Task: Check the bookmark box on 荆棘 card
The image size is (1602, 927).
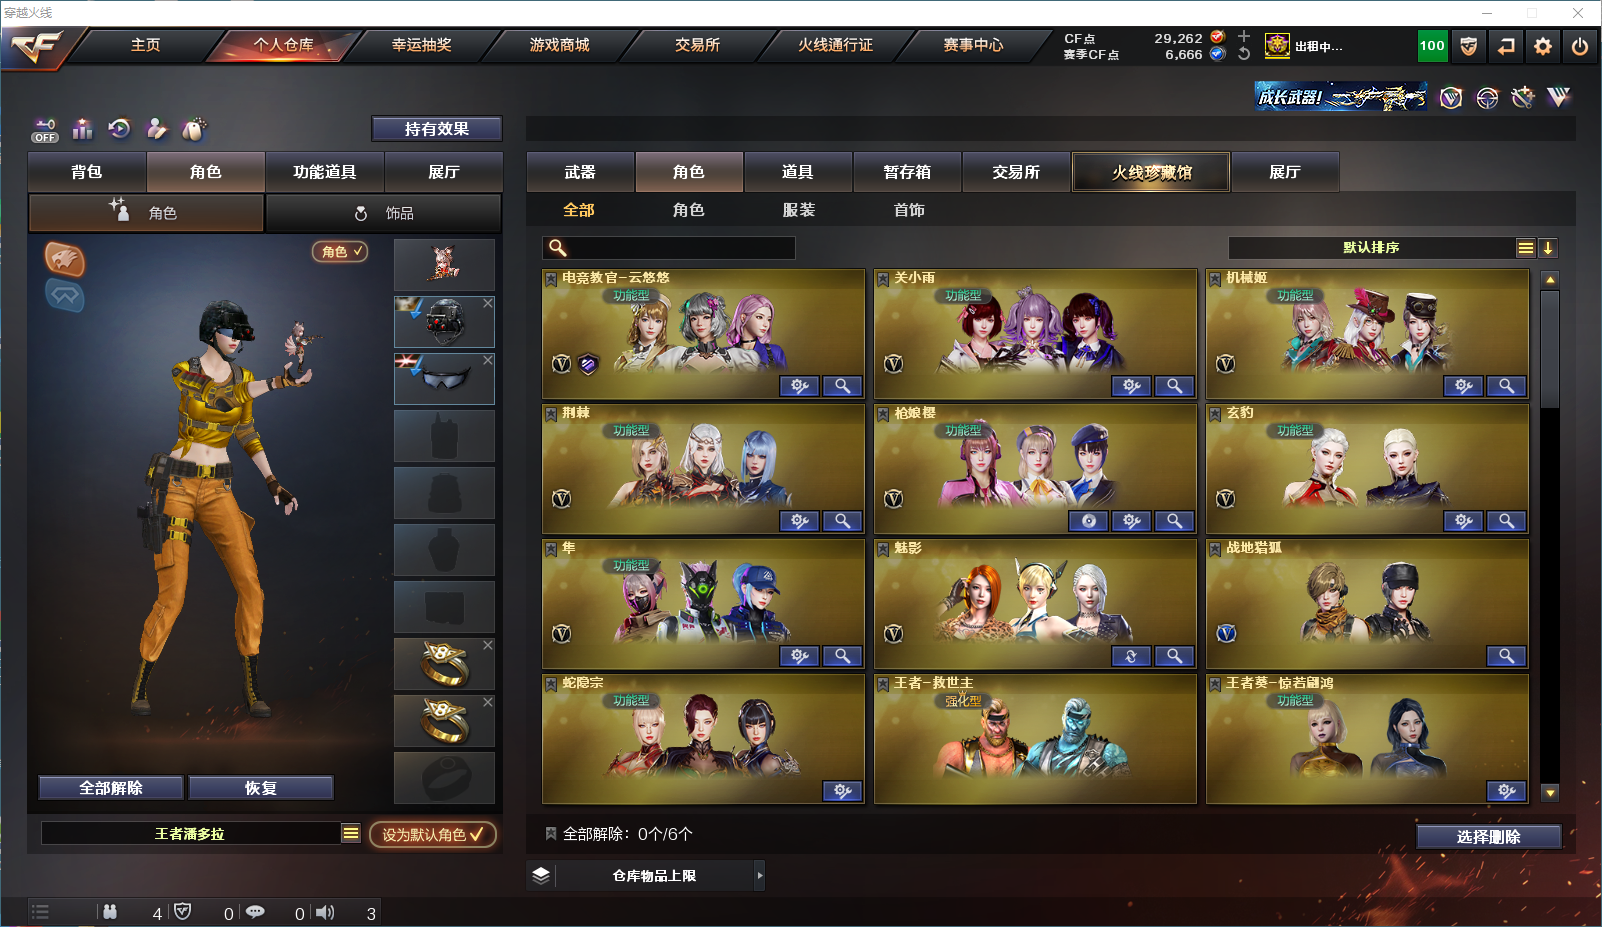Action: coord(550,414)
